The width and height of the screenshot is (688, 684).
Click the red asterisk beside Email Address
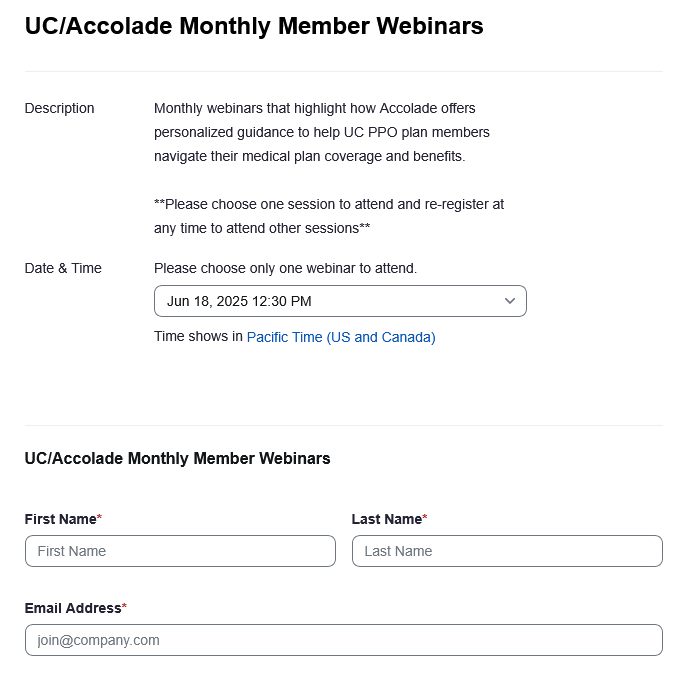pyautogui.click(x=124, y=607)
